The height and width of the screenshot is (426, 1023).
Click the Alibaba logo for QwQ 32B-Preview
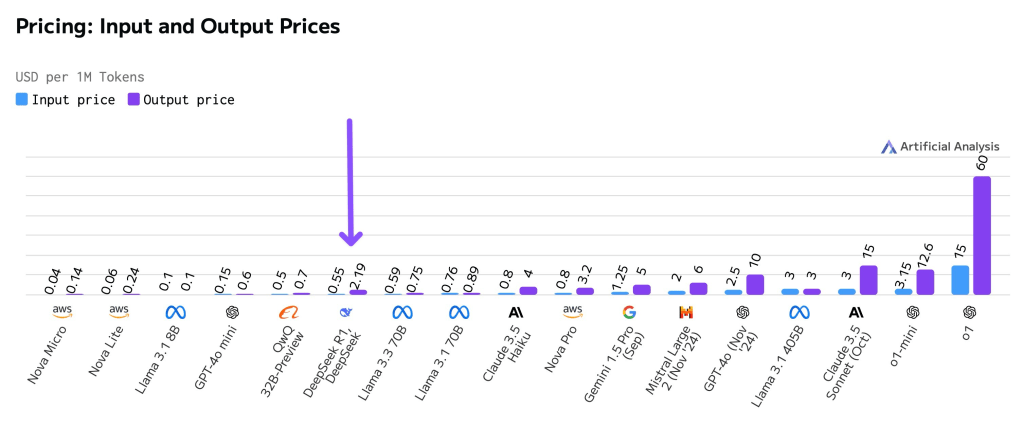click(289, 311)
